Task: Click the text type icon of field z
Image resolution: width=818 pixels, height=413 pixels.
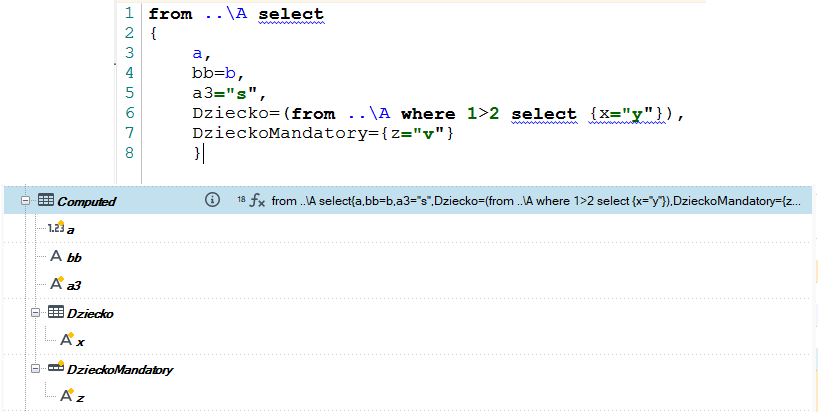Action: (66, 395)
